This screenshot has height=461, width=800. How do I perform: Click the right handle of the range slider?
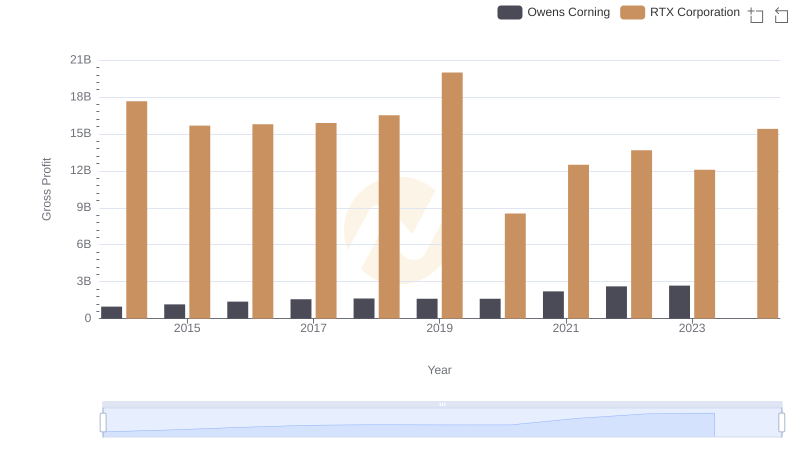click(x=781, y=423)
